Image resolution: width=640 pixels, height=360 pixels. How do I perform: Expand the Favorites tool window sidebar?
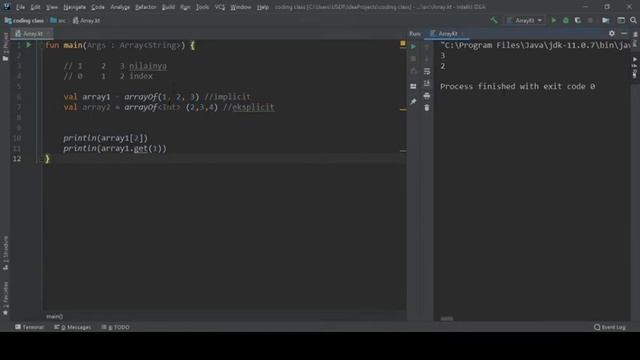pyautogui.click(x=5, y=298)
